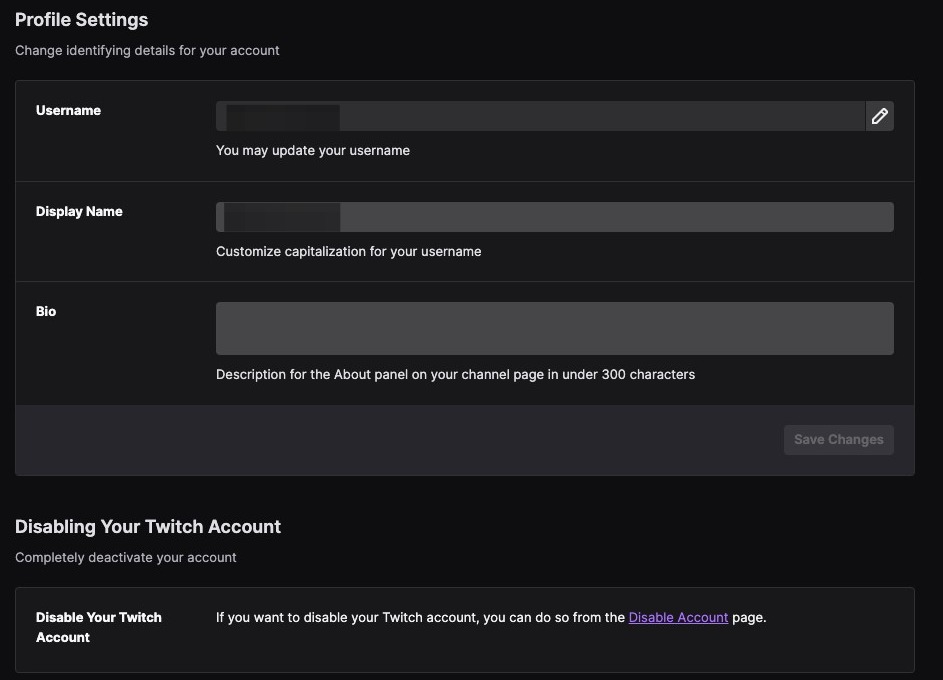Click the Bio 300 characters description hint
Image resolution: width=943 pixels, height=680 pixels.
[455, 375]
